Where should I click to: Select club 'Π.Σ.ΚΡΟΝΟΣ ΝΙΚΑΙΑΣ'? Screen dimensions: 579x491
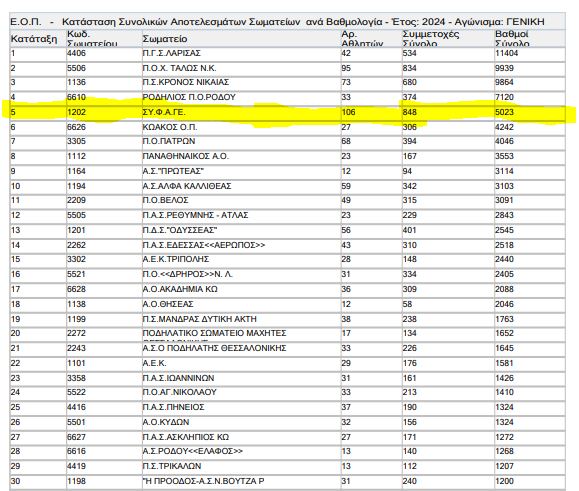[x=186, y=82]
